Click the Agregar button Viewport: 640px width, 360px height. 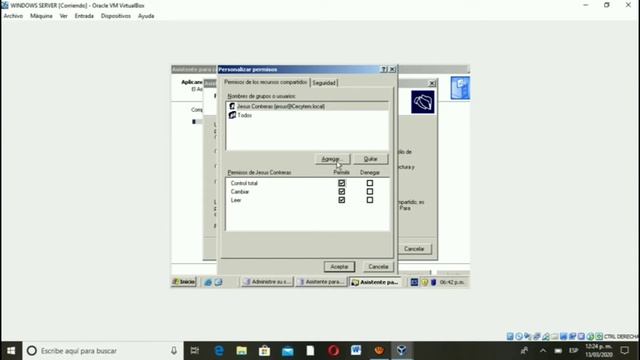point(332,159)
